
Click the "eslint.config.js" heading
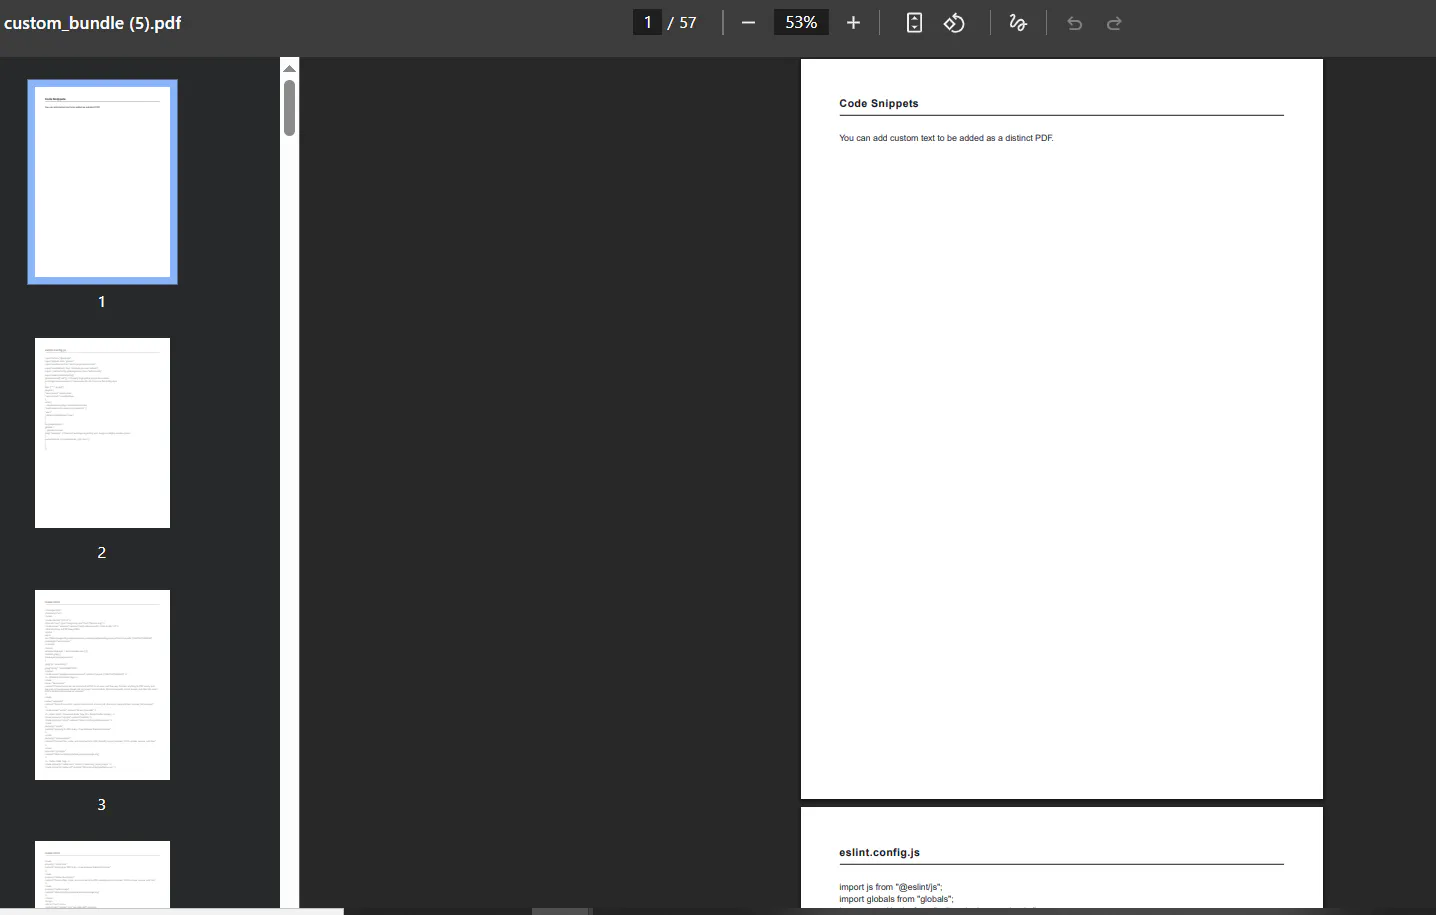(x=880, y=852)
